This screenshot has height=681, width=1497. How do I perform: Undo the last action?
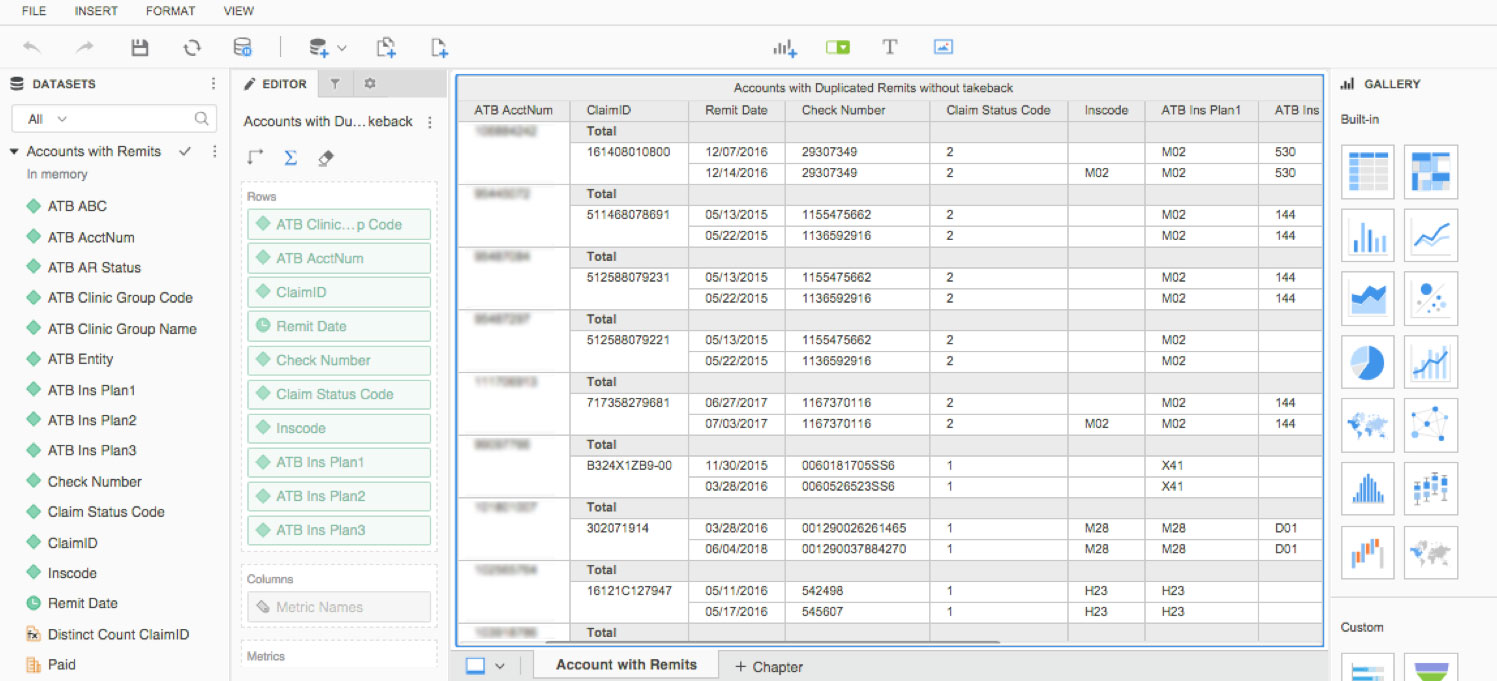pos(31,47)
